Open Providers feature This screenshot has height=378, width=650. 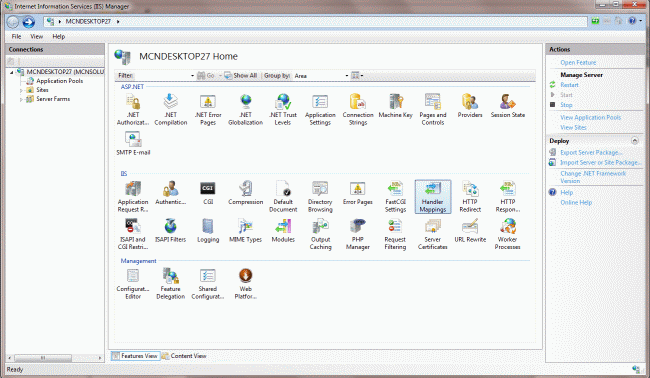[470, 106]
